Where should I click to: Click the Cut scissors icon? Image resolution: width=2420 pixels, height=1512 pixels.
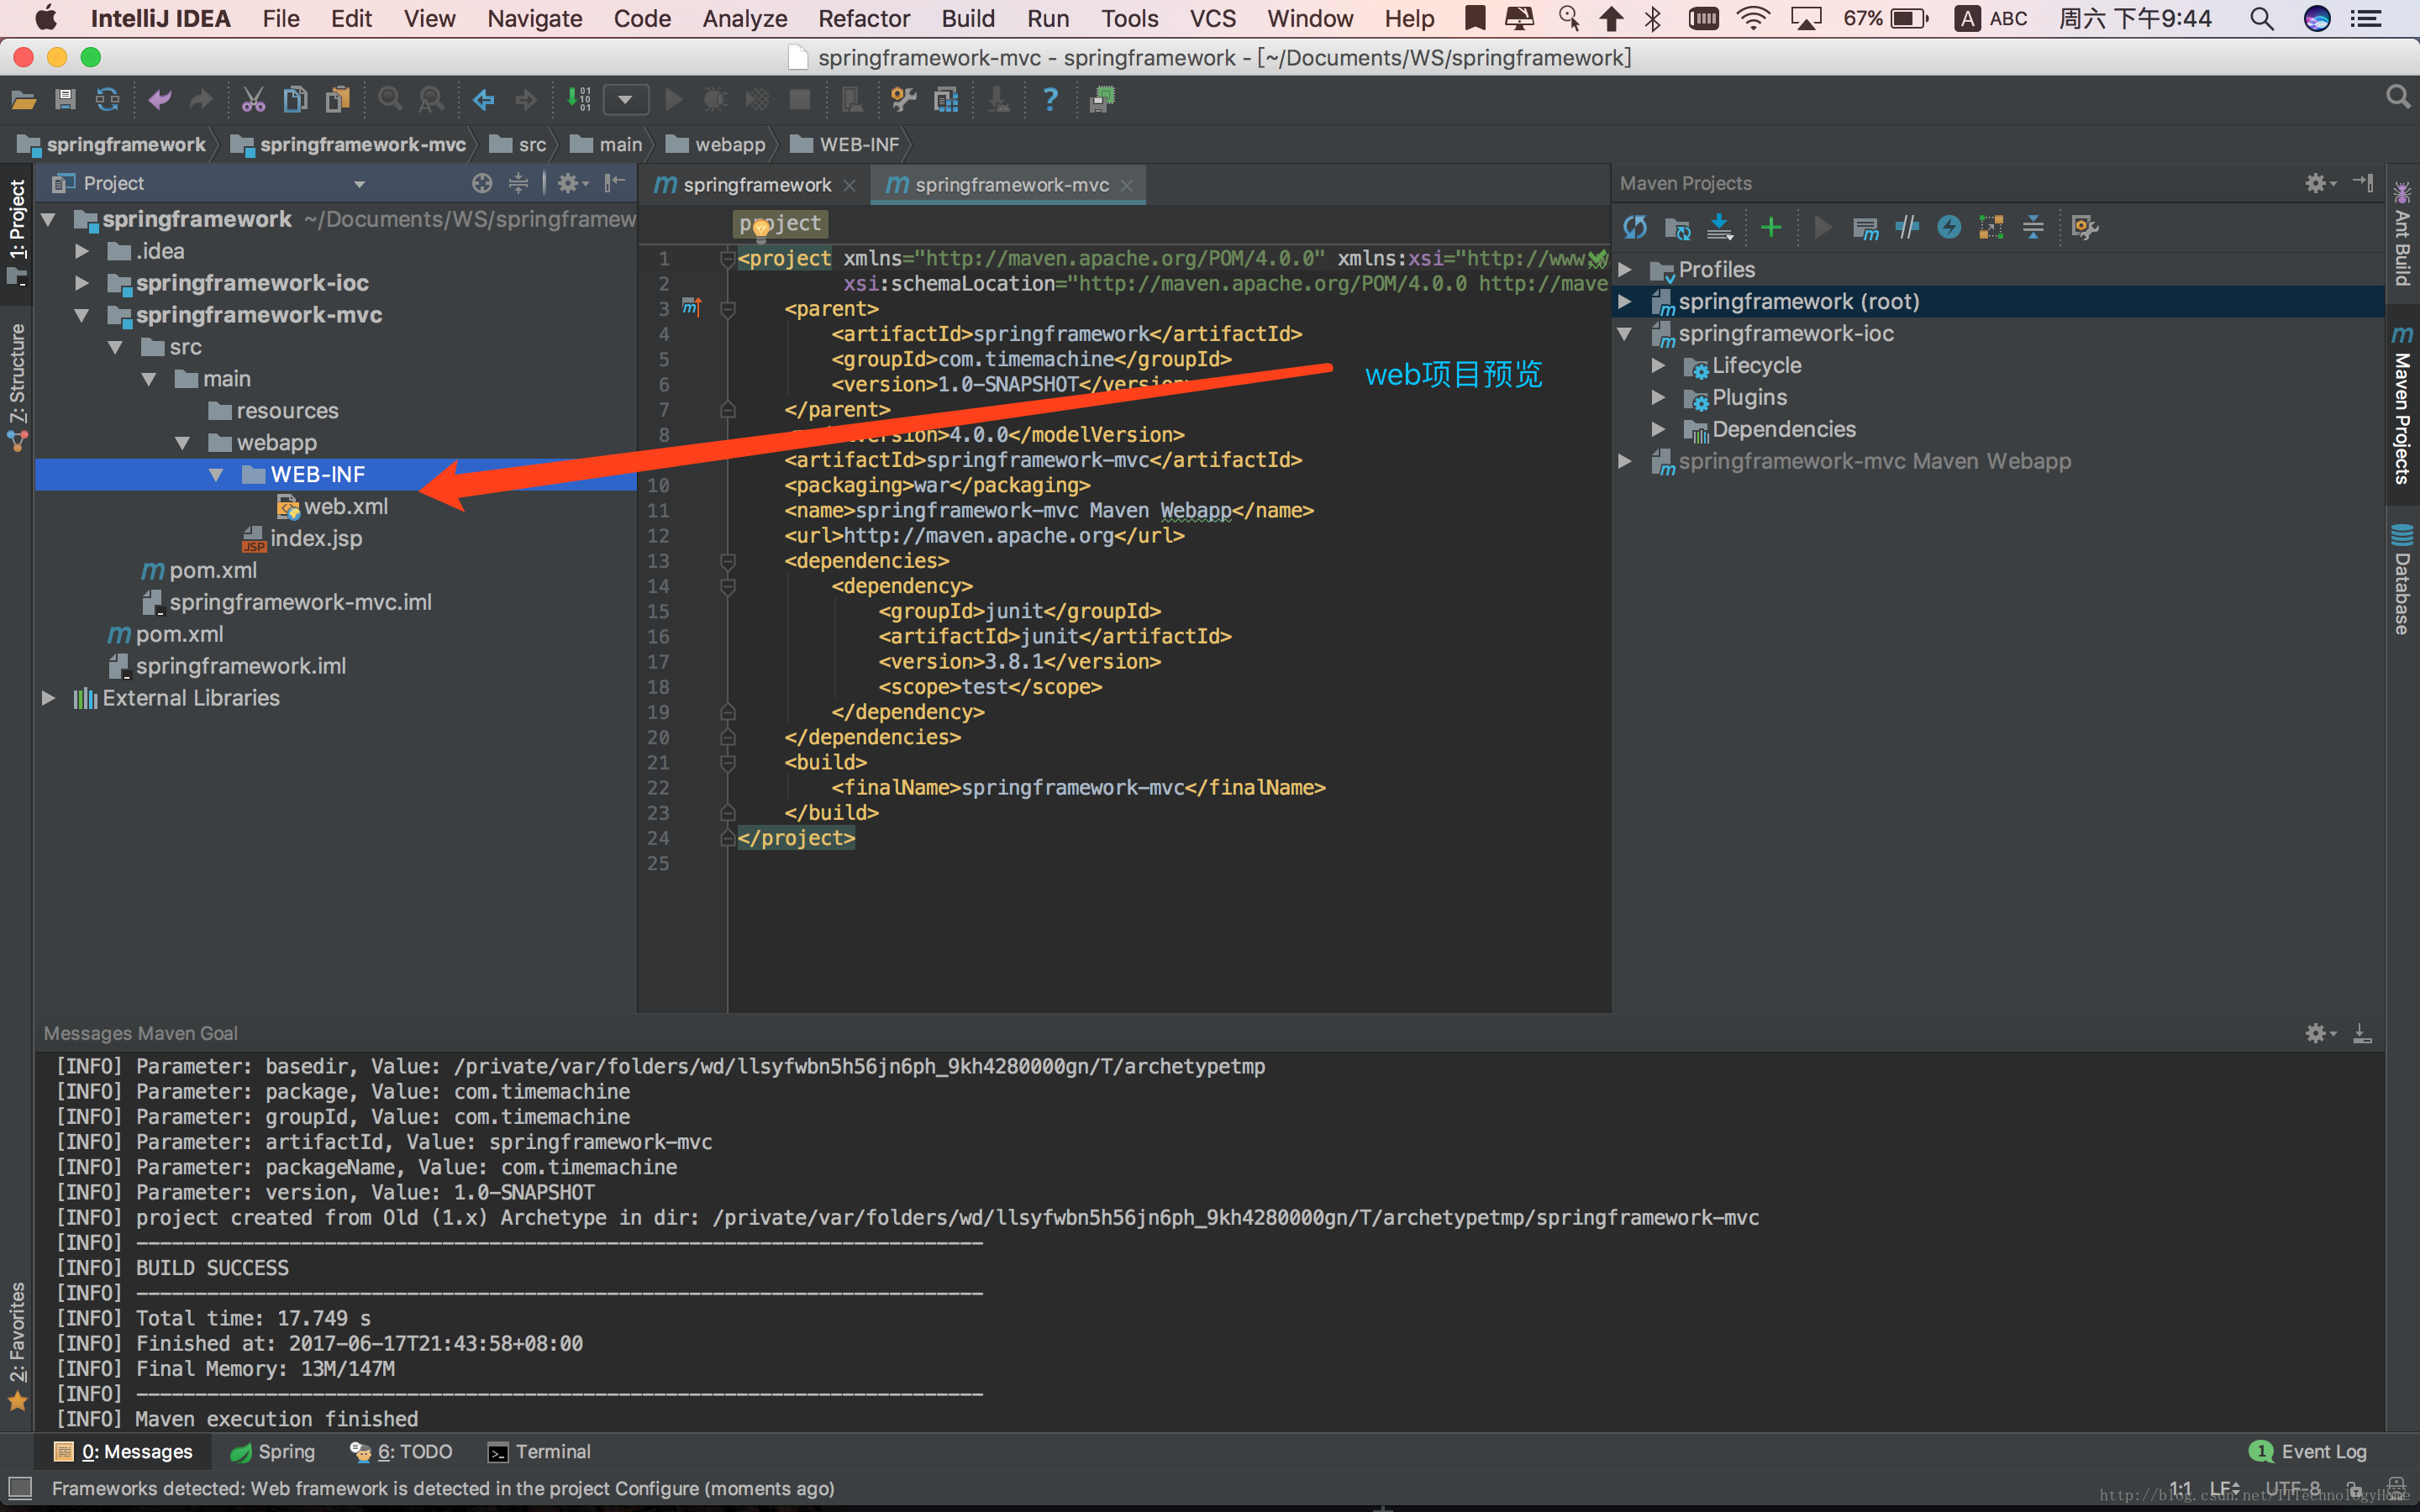tap(253, 99)
